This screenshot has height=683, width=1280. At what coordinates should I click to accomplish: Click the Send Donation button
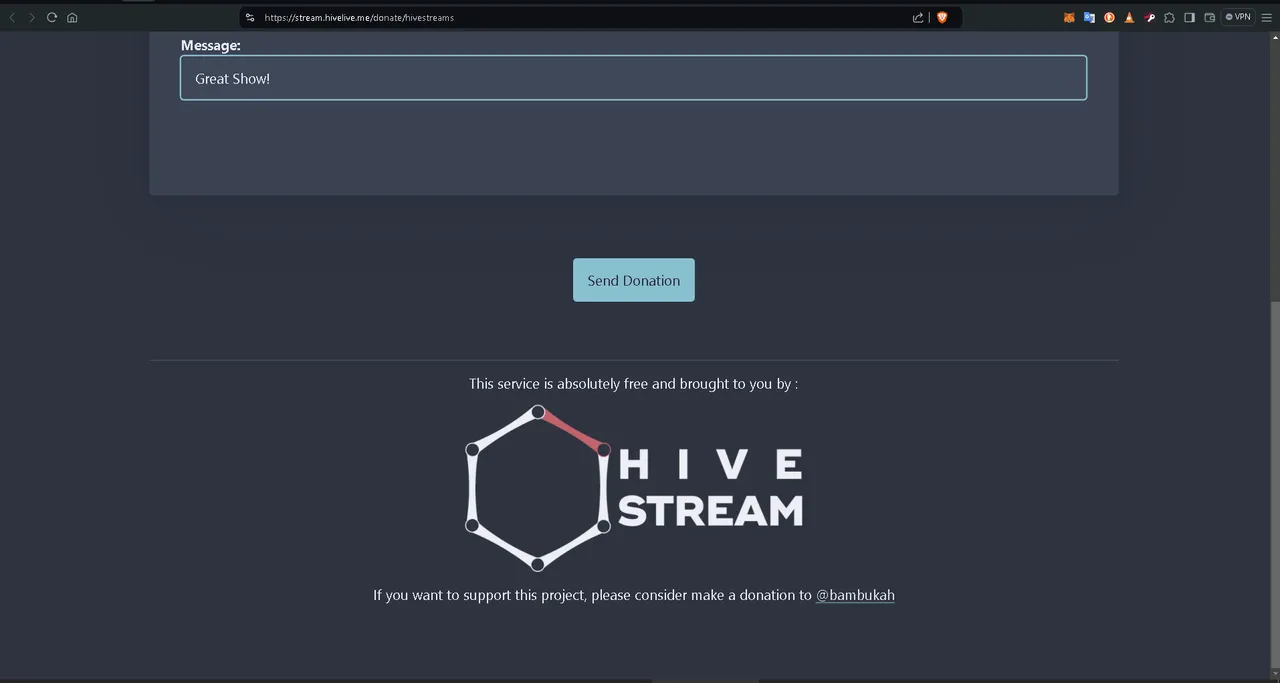tap(633, 280)
